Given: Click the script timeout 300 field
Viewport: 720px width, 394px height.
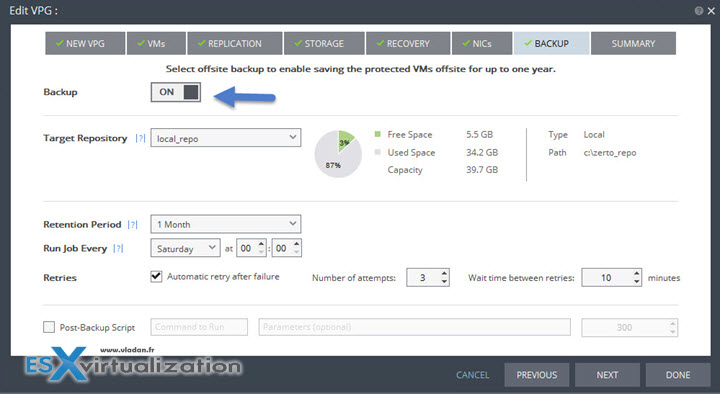Looking at the screenshot, I should (630, 327).
